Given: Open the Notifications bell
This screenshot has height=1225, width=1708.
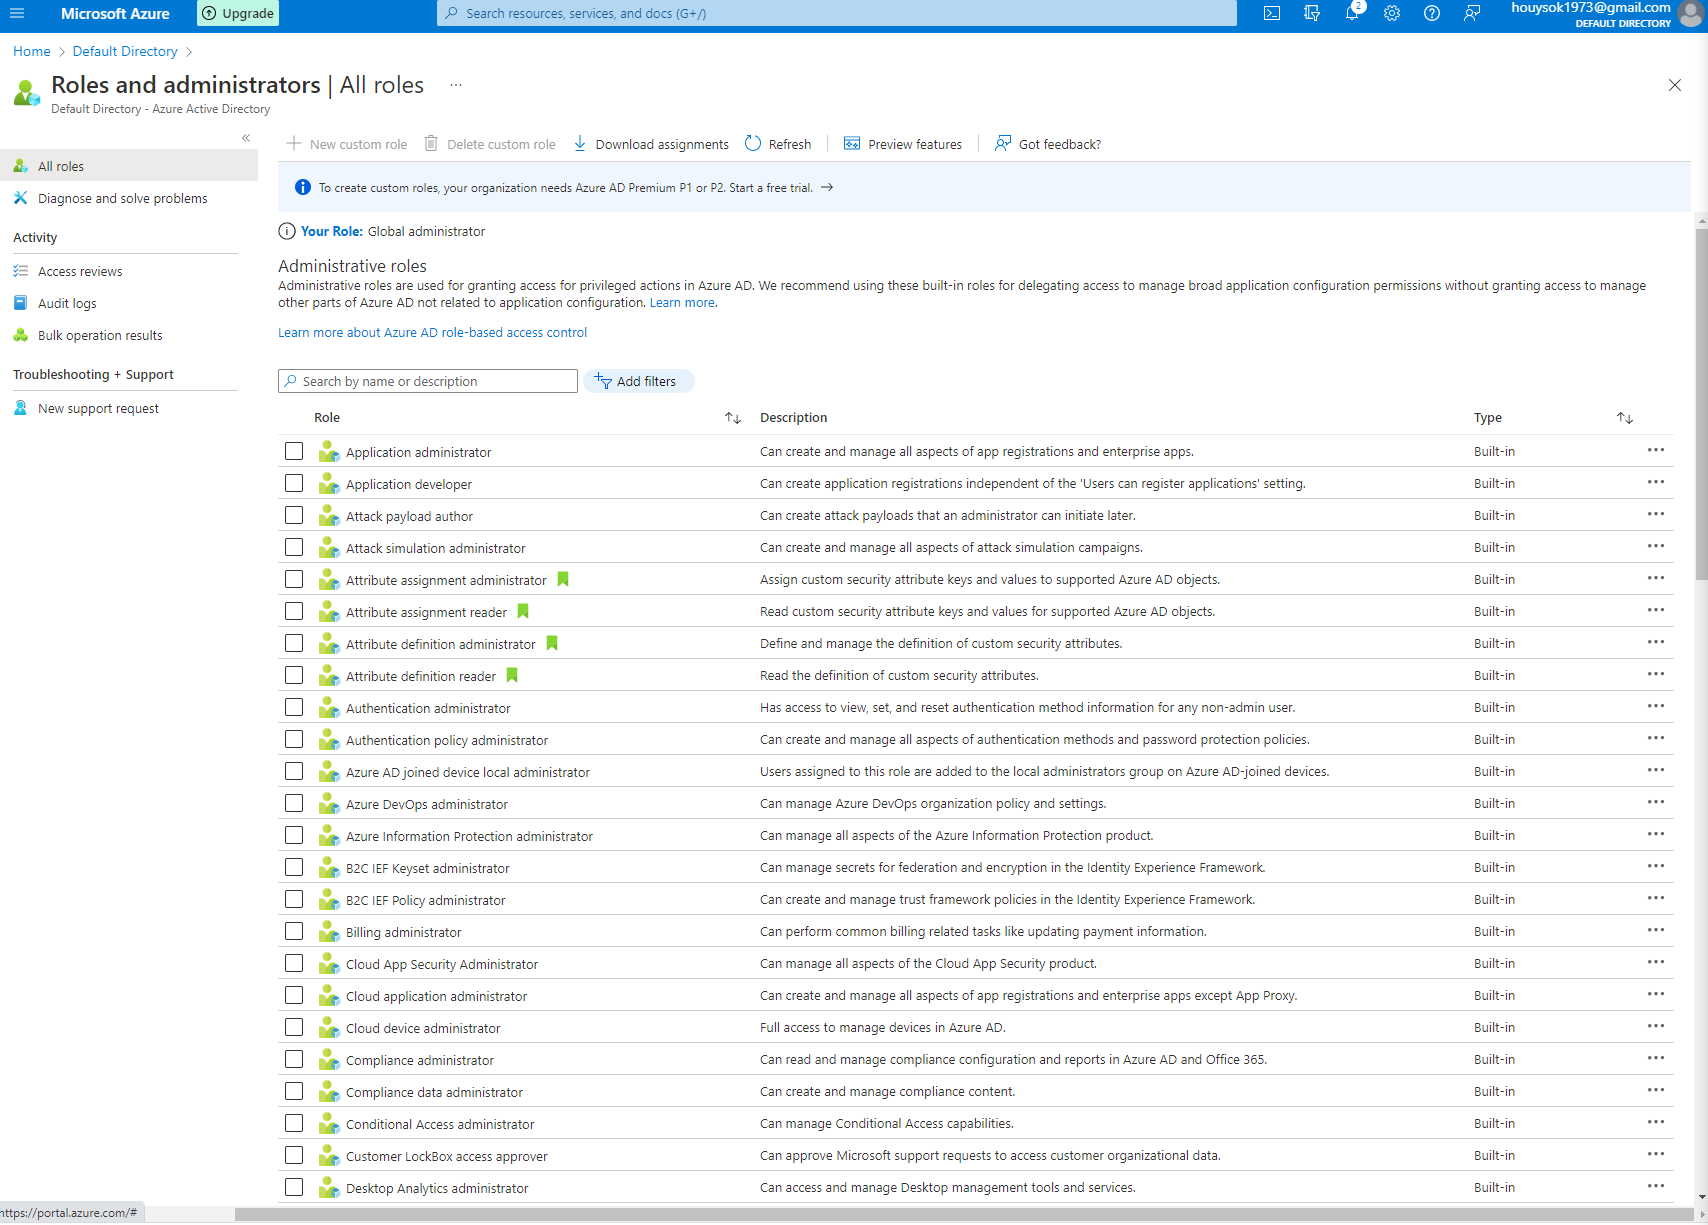Looking at the screenshot, I should (x=1351, y=13).
